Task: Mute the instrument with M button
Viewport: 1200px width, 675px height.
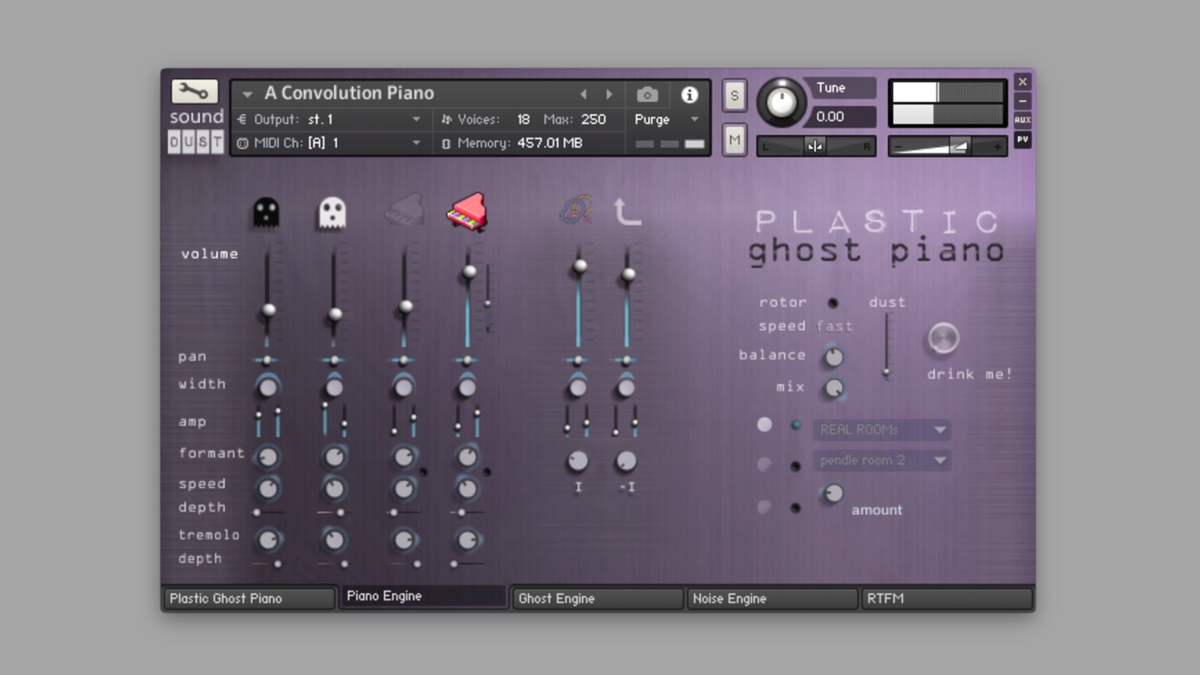Action: click(x=735, y=140)
